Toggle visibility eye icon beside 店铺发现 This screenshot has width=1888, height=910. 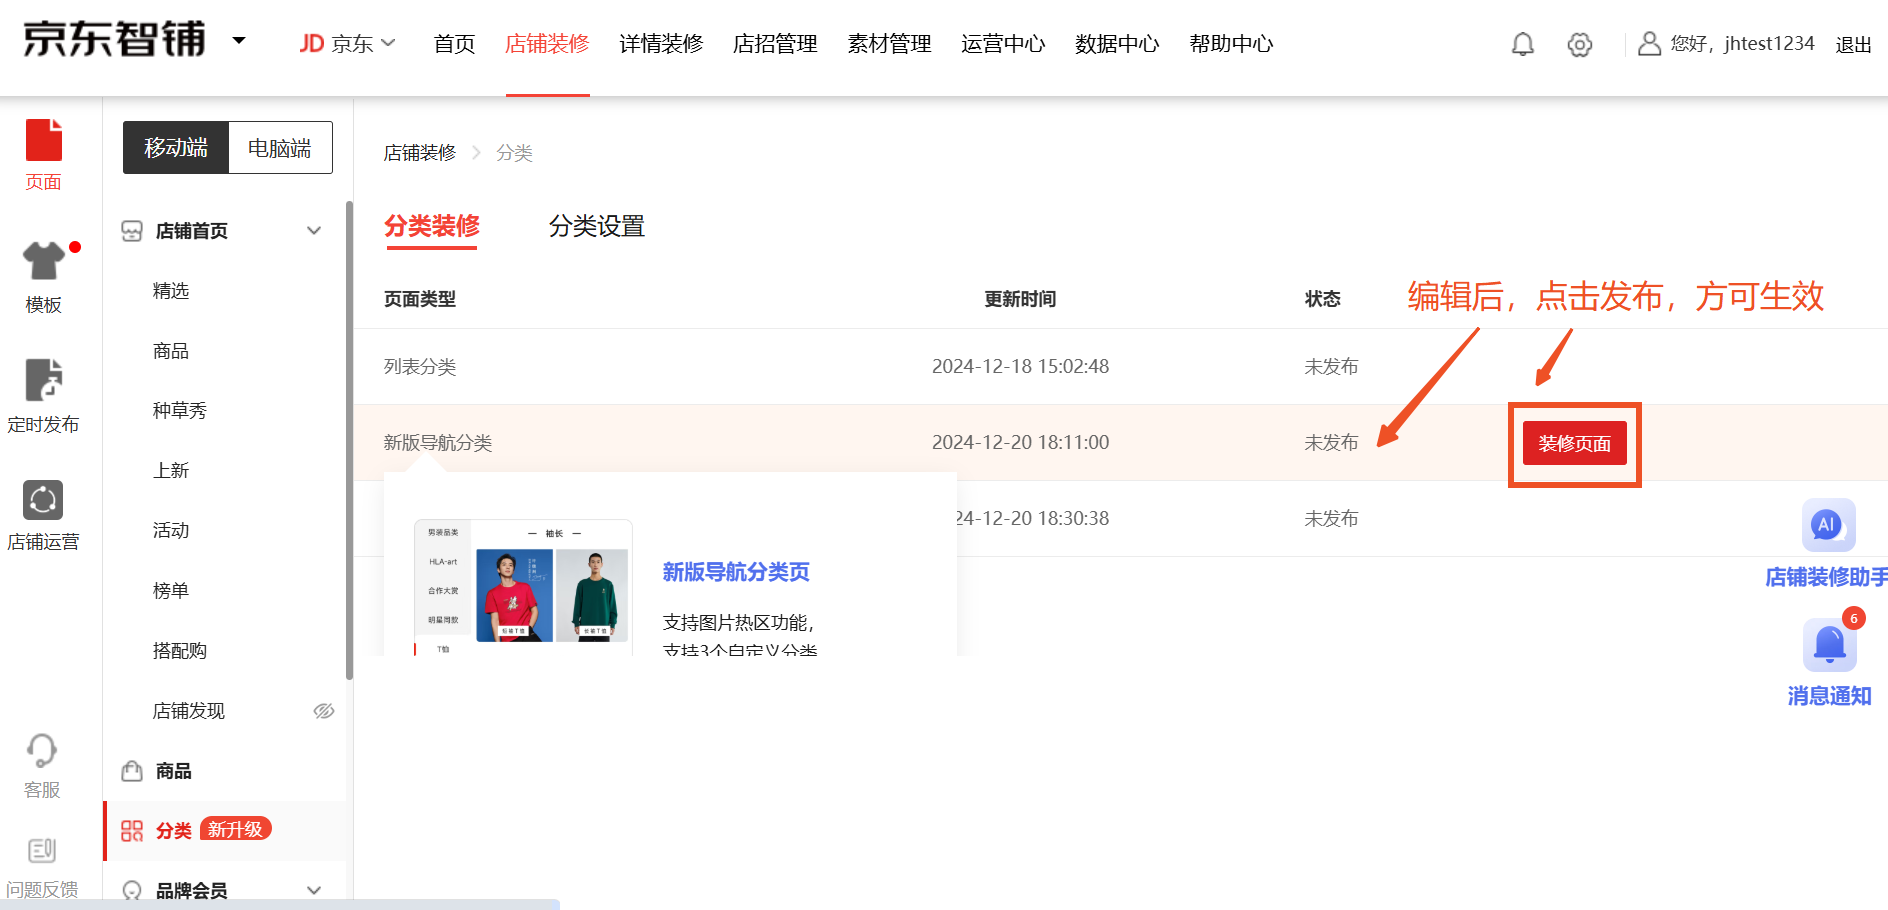coord(323,711)
